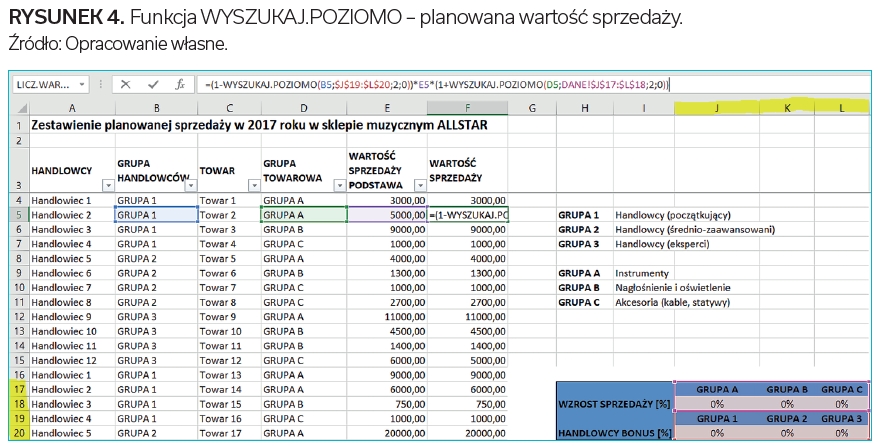Select column header G
This screenshot has height=446, width=880.
coord(532,107)
